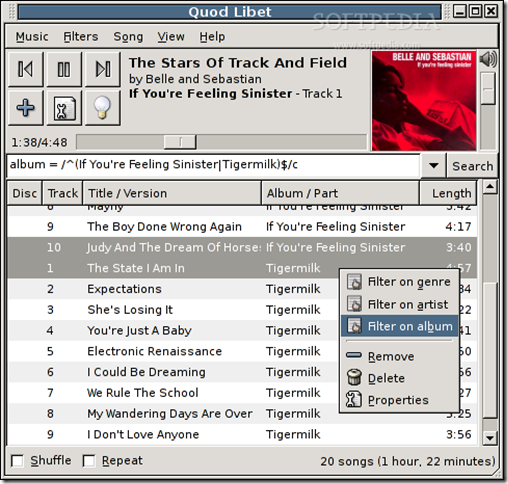Screen dimensions: 508x484
Task: Click the 4:17 length value
Action: (x=459, y=227)
